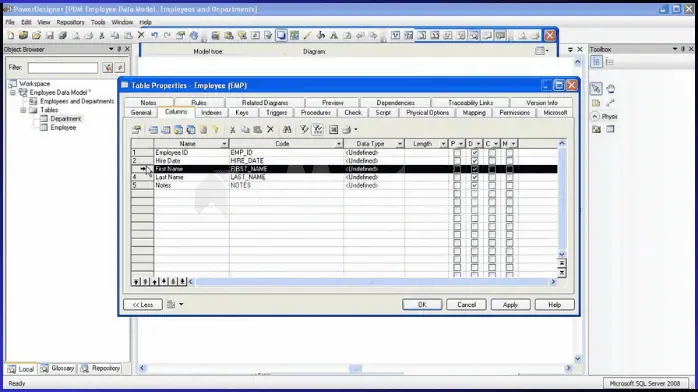
Task: Open the General tab
Action: pyautogui.click(x=141, y=113)
